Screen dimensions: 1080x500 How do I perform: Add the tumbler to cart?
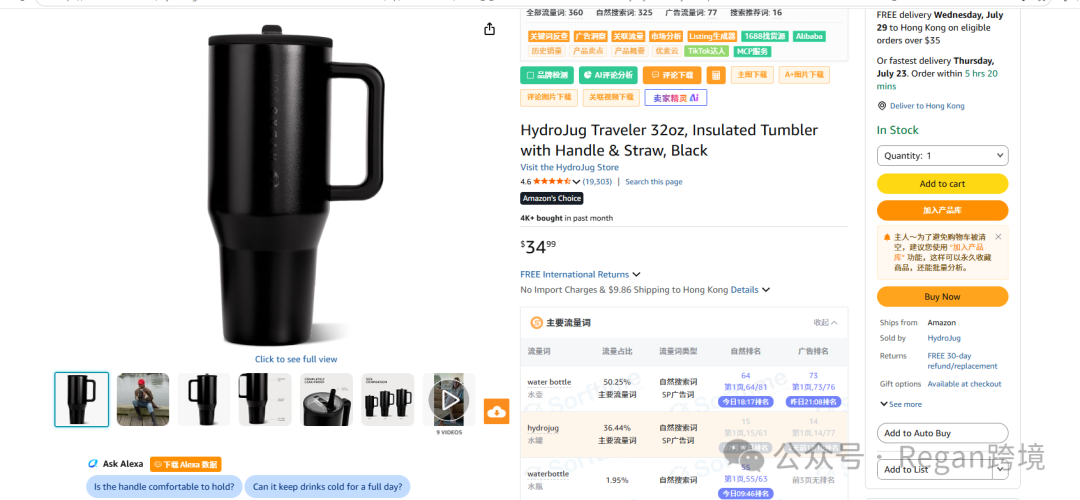coord(942,184)
